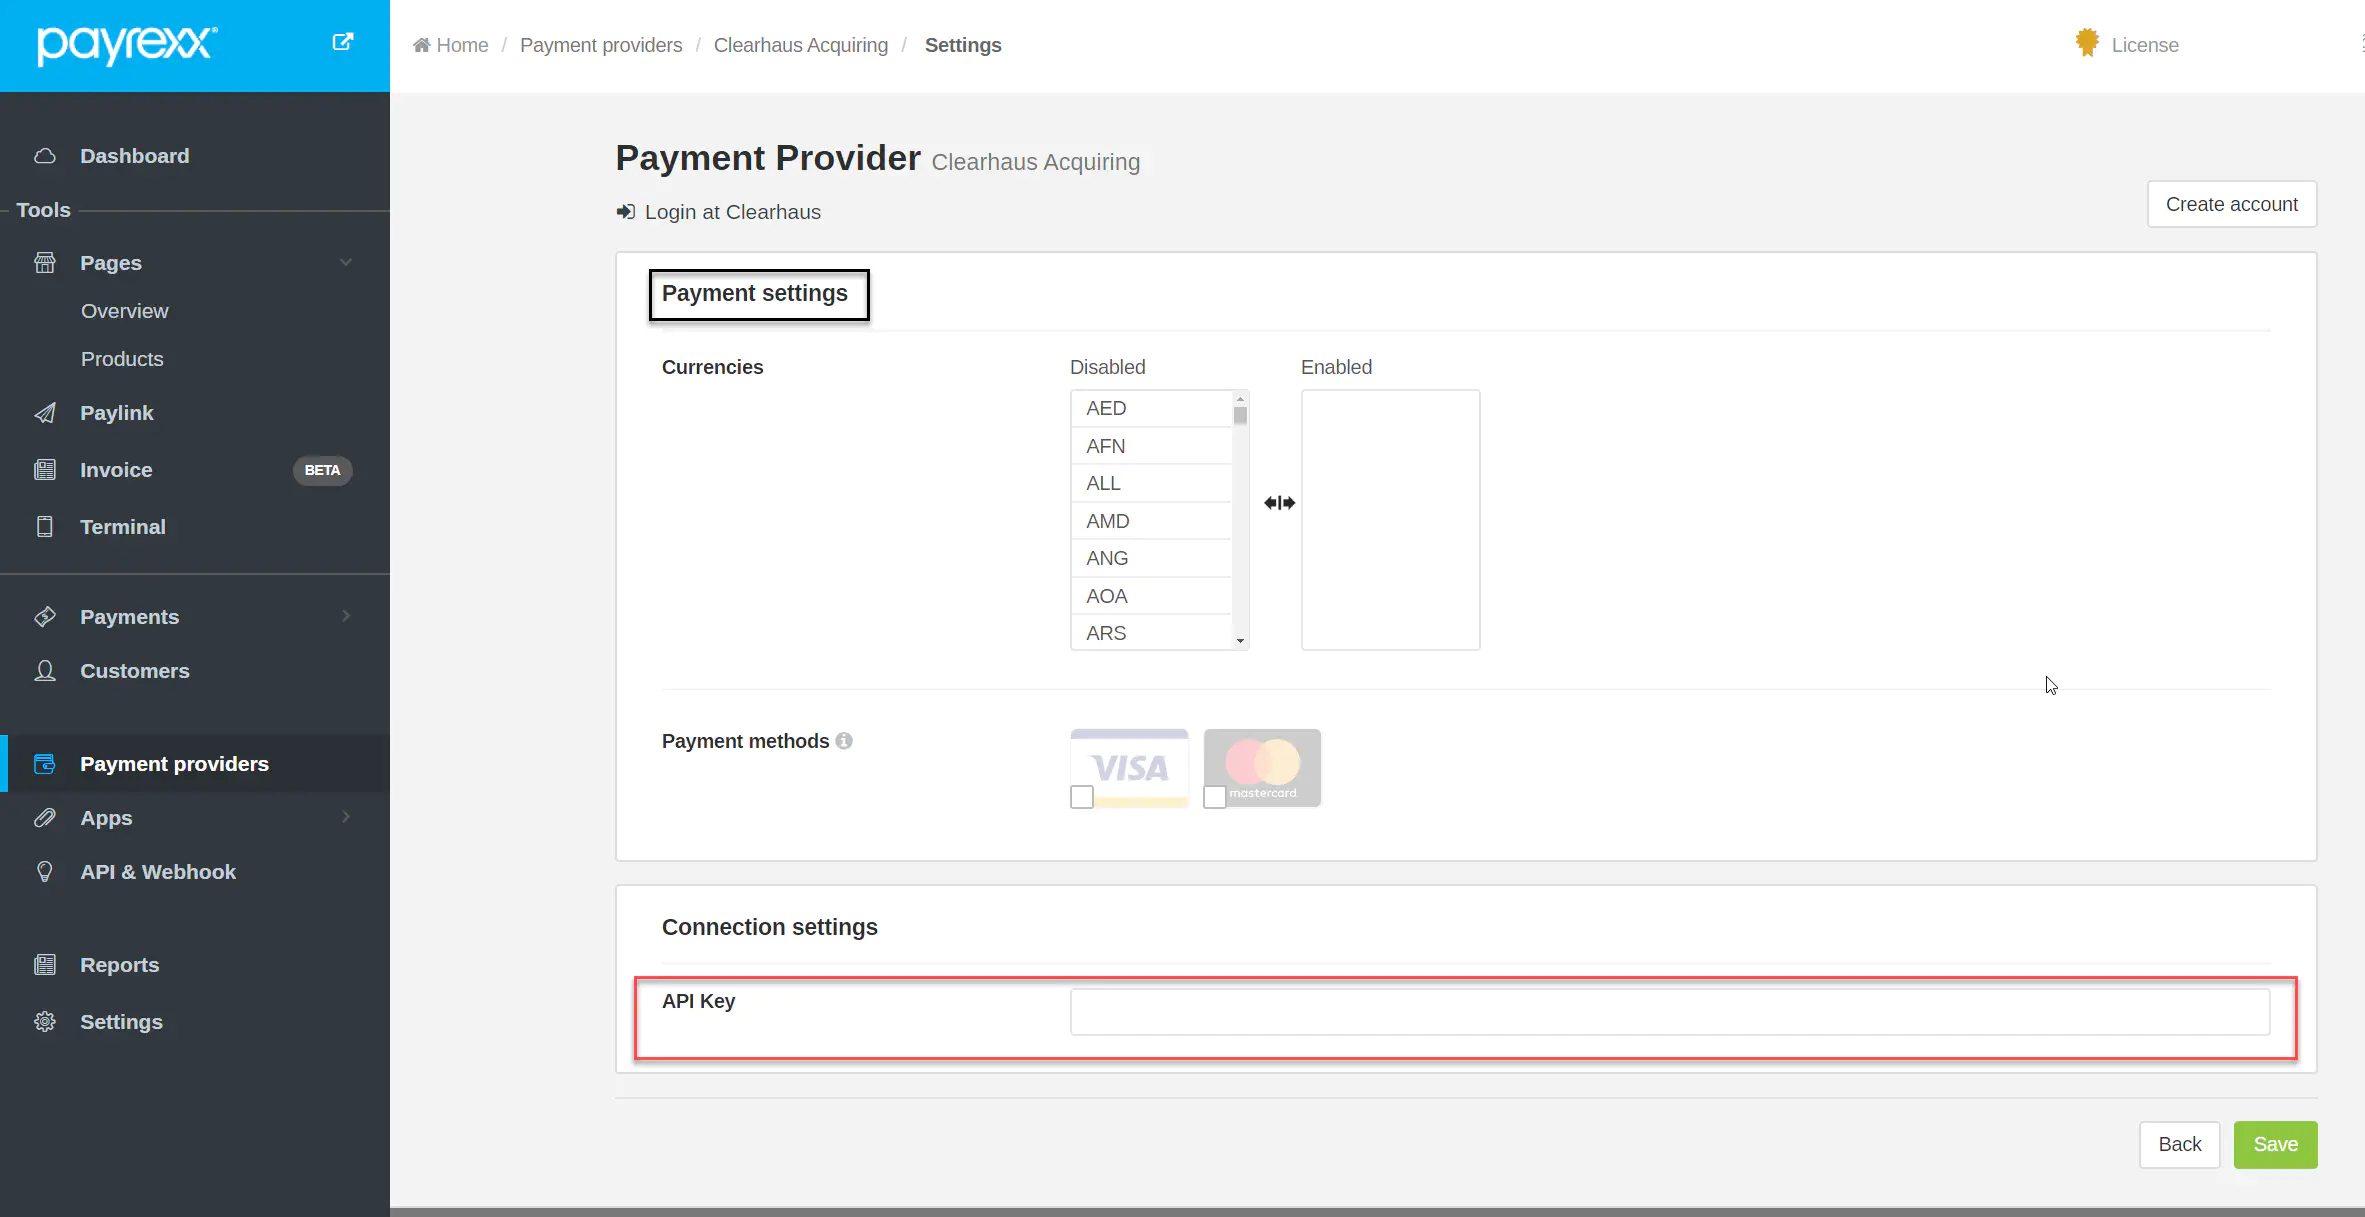Image resolution: width=2365 pixels, height=1217 pixels.
Task: Click the API & Webhook lightbulb icon
Action: 45,872
